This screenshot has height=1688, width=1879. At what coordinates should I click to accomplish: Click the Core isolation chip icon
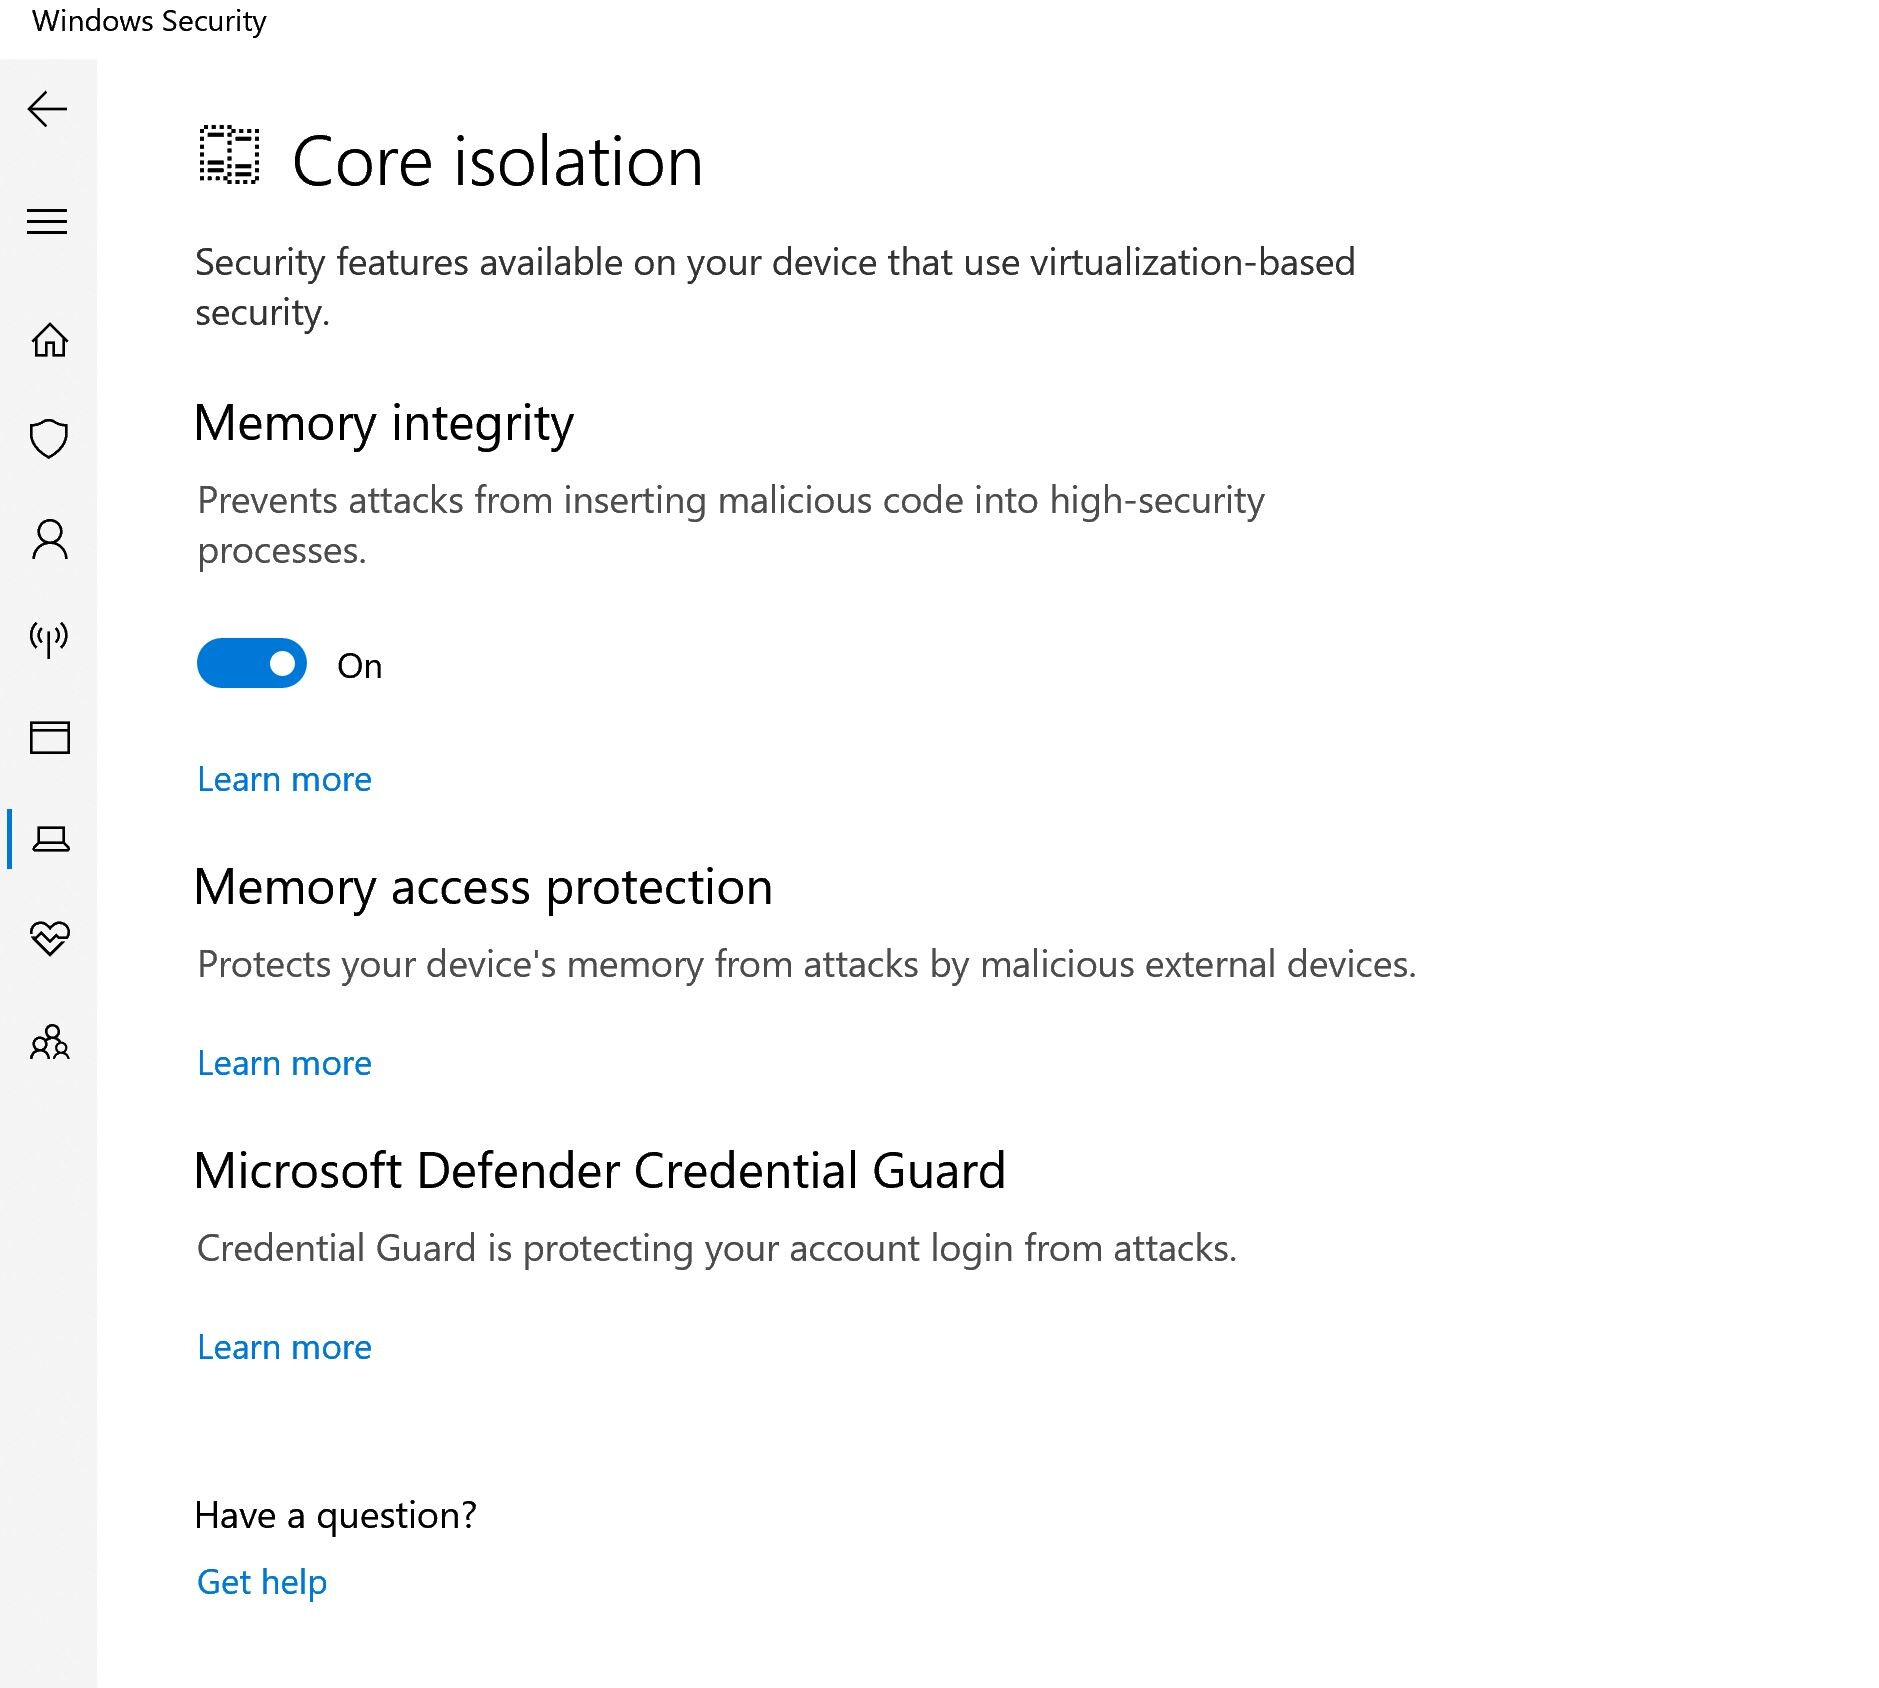pos(229,156)
